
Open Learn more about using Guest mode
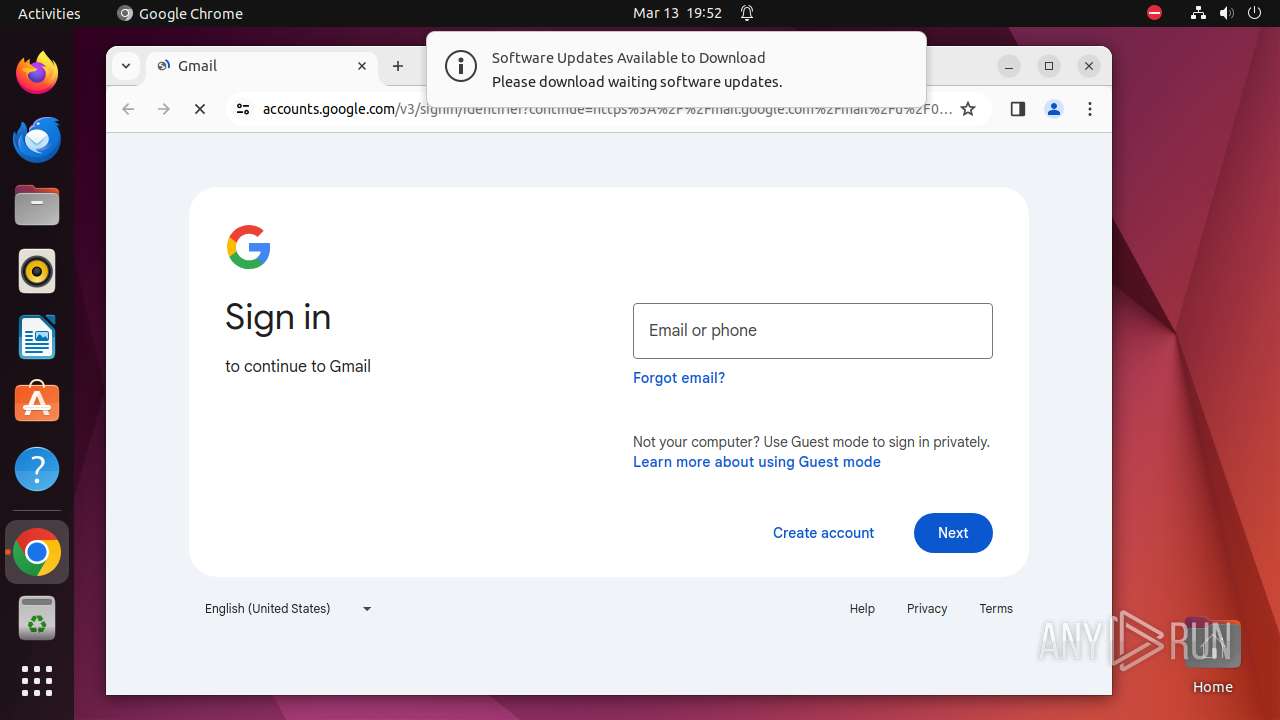[757, 462]
